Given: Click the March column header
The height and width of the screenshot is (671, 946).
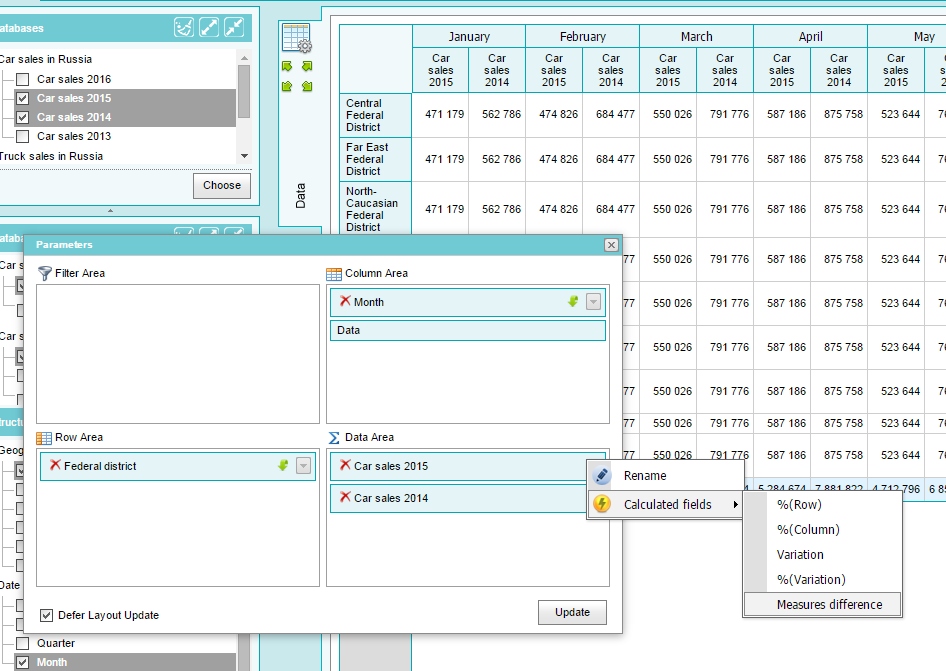Looking at the screenshot, I should coord(697,36).
